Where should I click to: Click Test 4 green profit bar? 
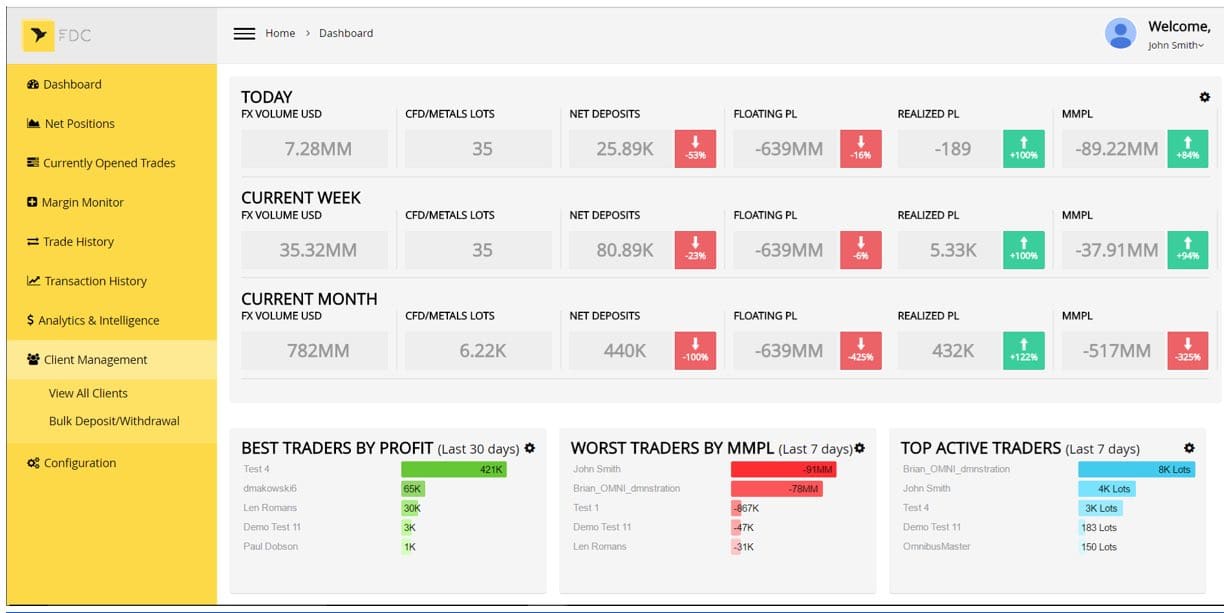pyautogui.click(x=453, y=469)
